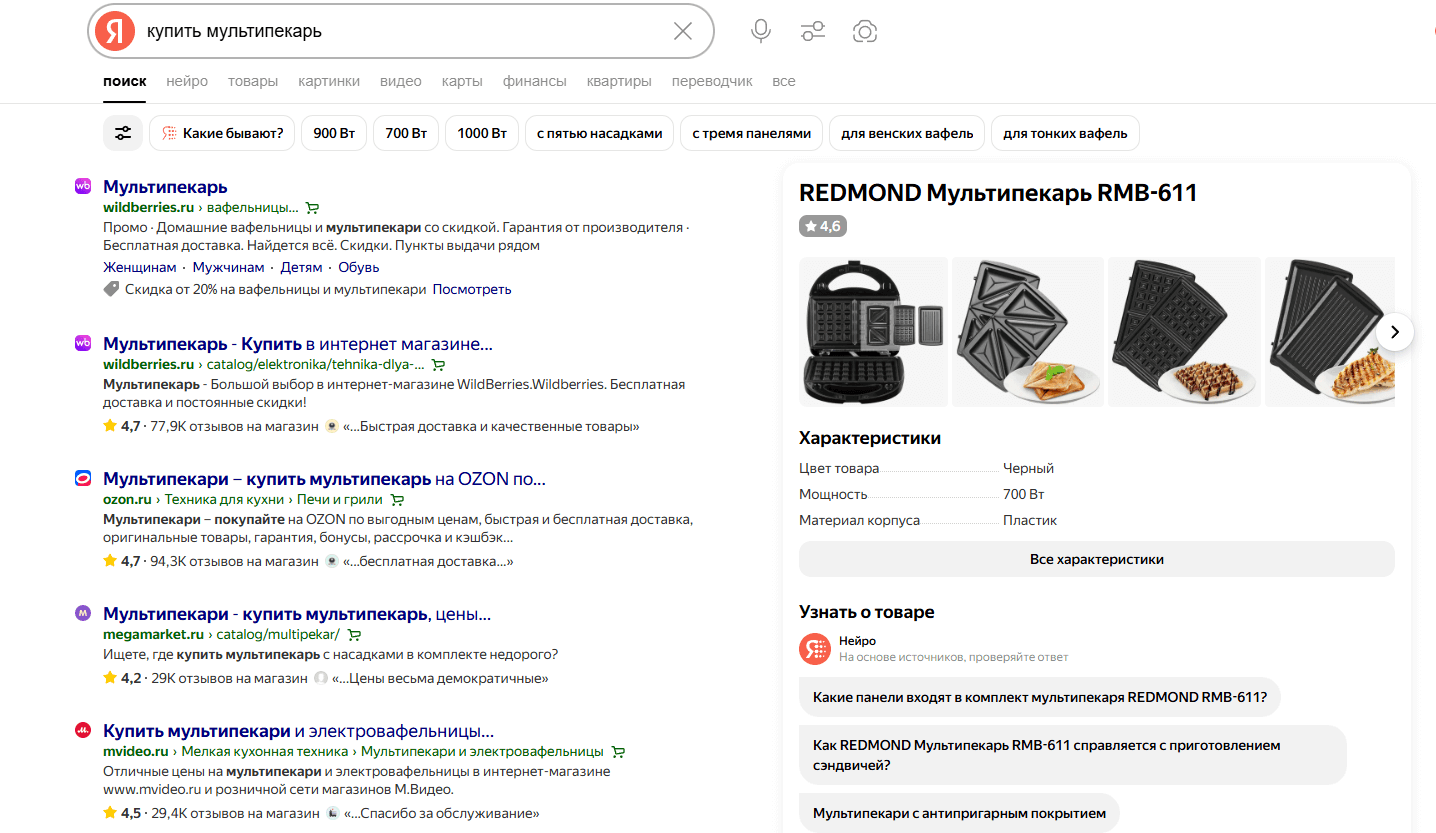Apply the '700 Вт' filter chip
The height and width of the screenshot is (833, 1436).
tap(406, 133)
